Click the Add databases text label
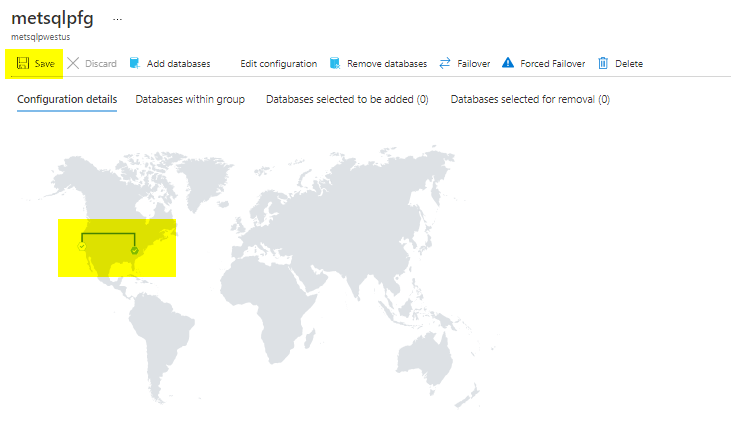Viewport: 731px width, 436px height. click(178, 63)
